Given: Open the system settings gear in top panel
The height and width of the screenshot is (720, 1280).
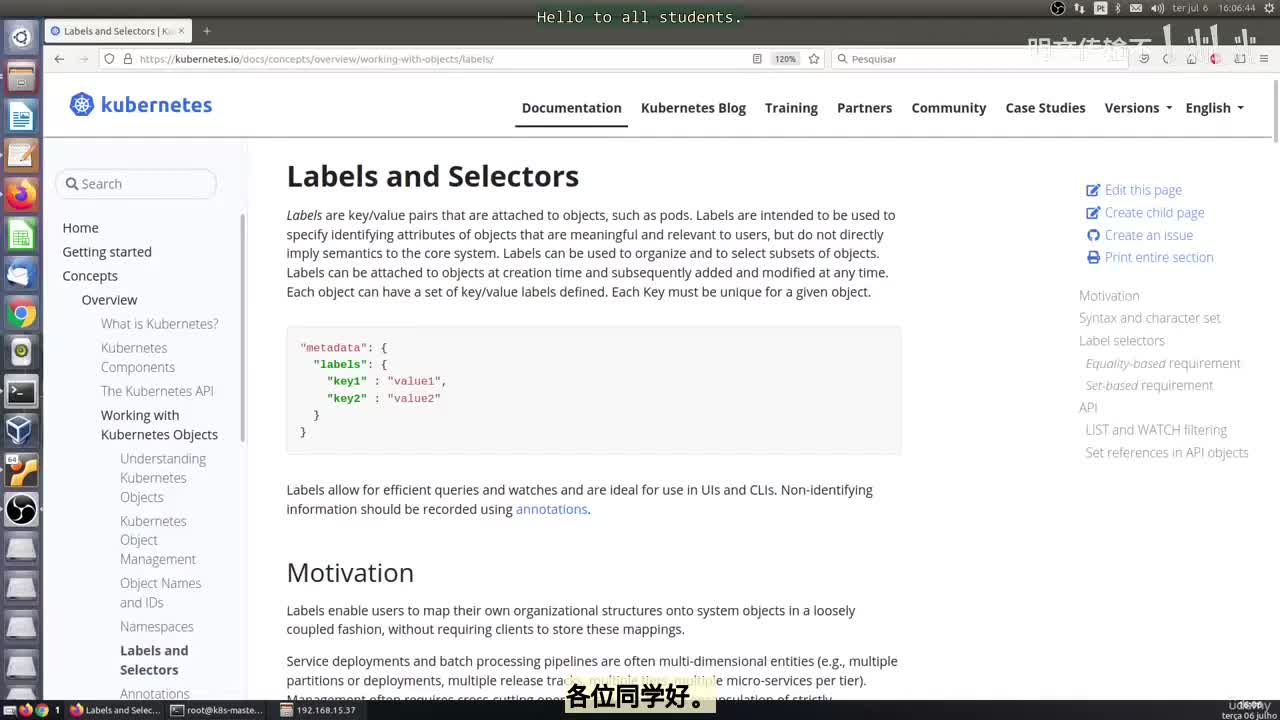Looking at the screenshot, I should pos(1268,8).
